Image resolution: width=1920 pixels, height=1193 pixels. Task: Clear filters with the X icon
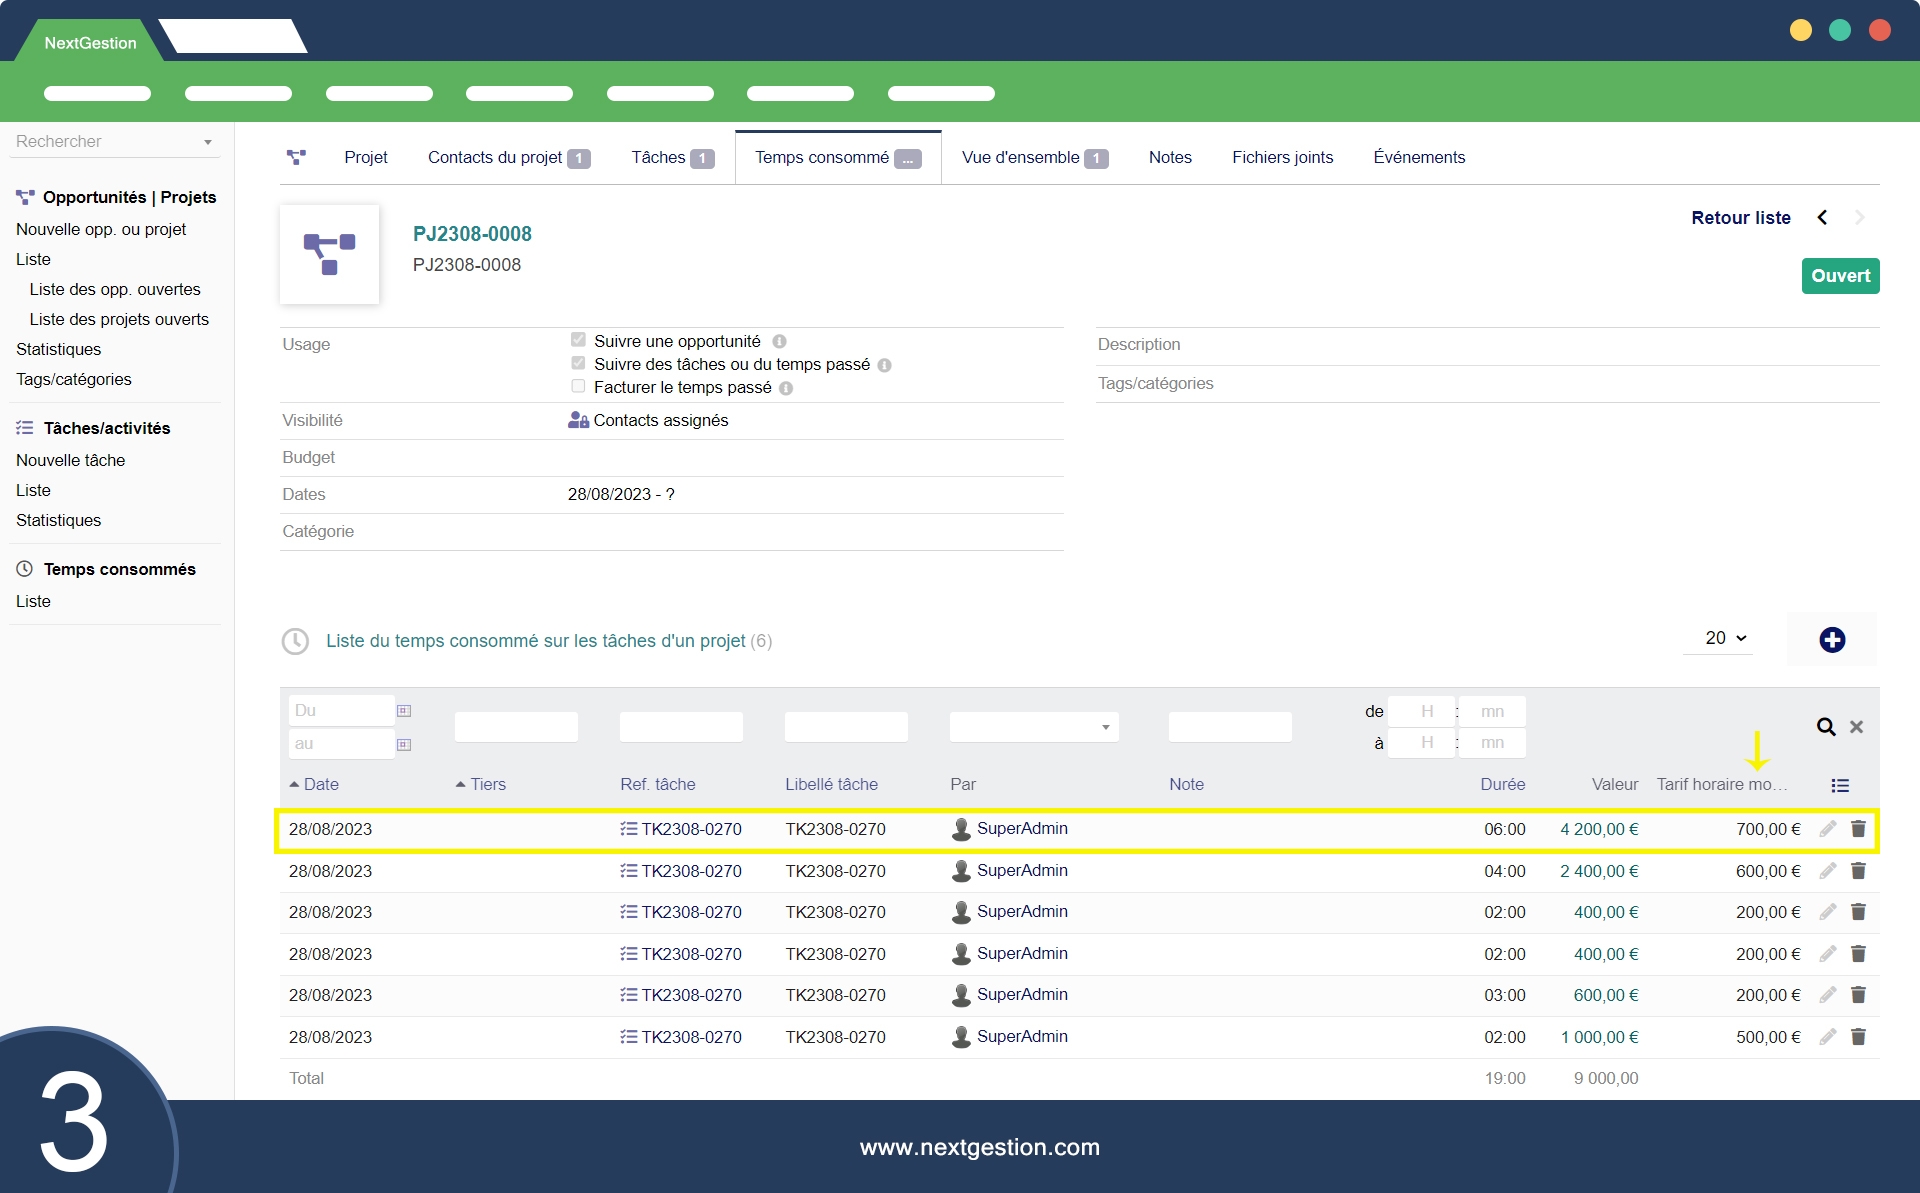click(1856, 727)
